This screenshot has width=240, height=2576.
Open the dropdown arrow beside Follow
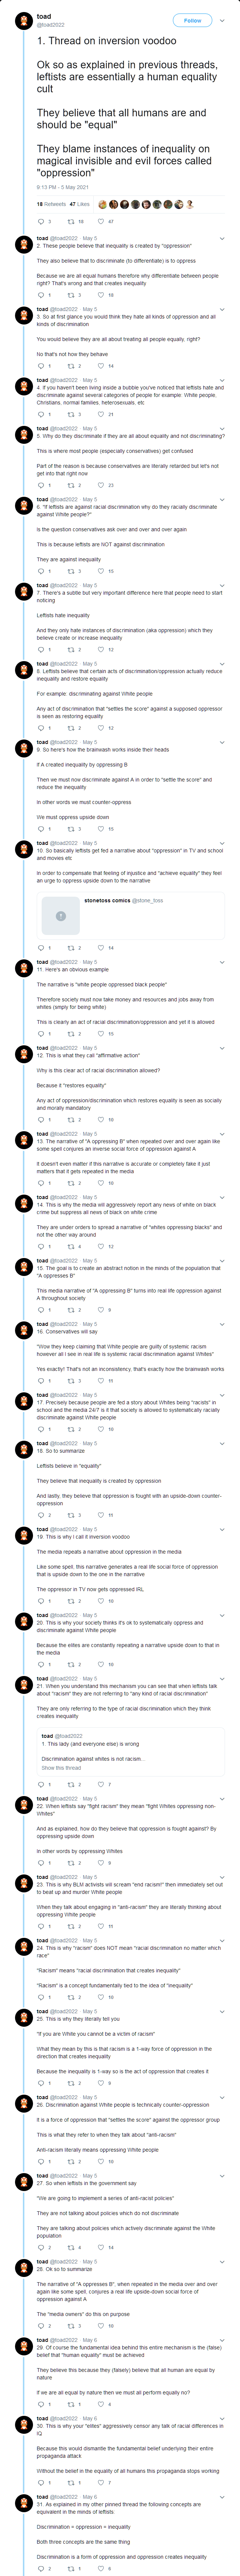[x=222, y=20]
